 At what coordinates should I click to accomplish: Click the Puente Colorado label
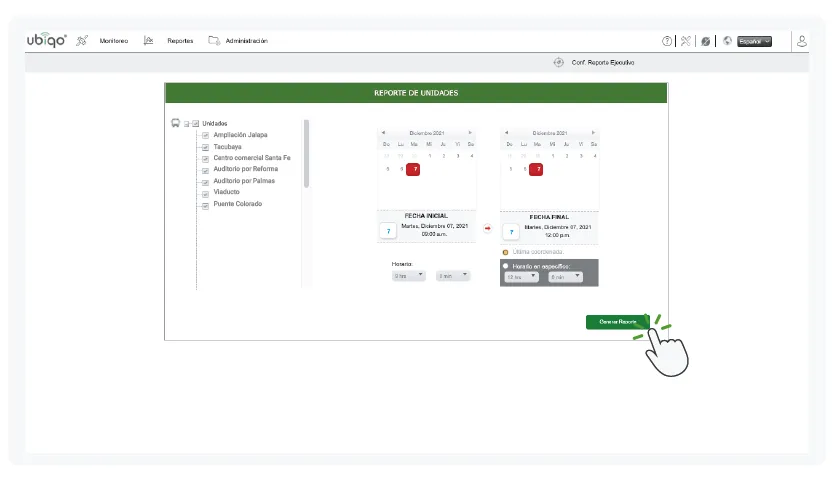(238, 203)
